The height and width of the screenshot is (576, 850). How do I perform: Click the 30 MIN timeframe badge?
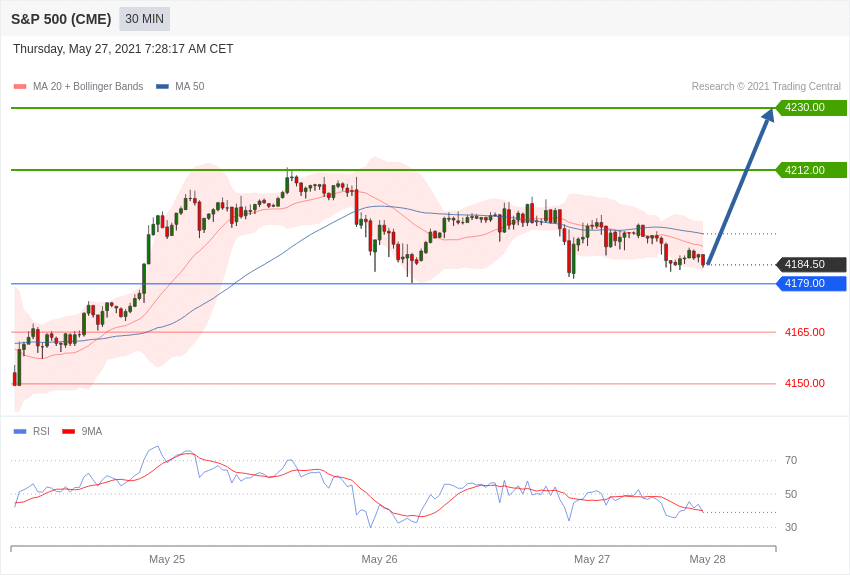[x=144, y=19]
